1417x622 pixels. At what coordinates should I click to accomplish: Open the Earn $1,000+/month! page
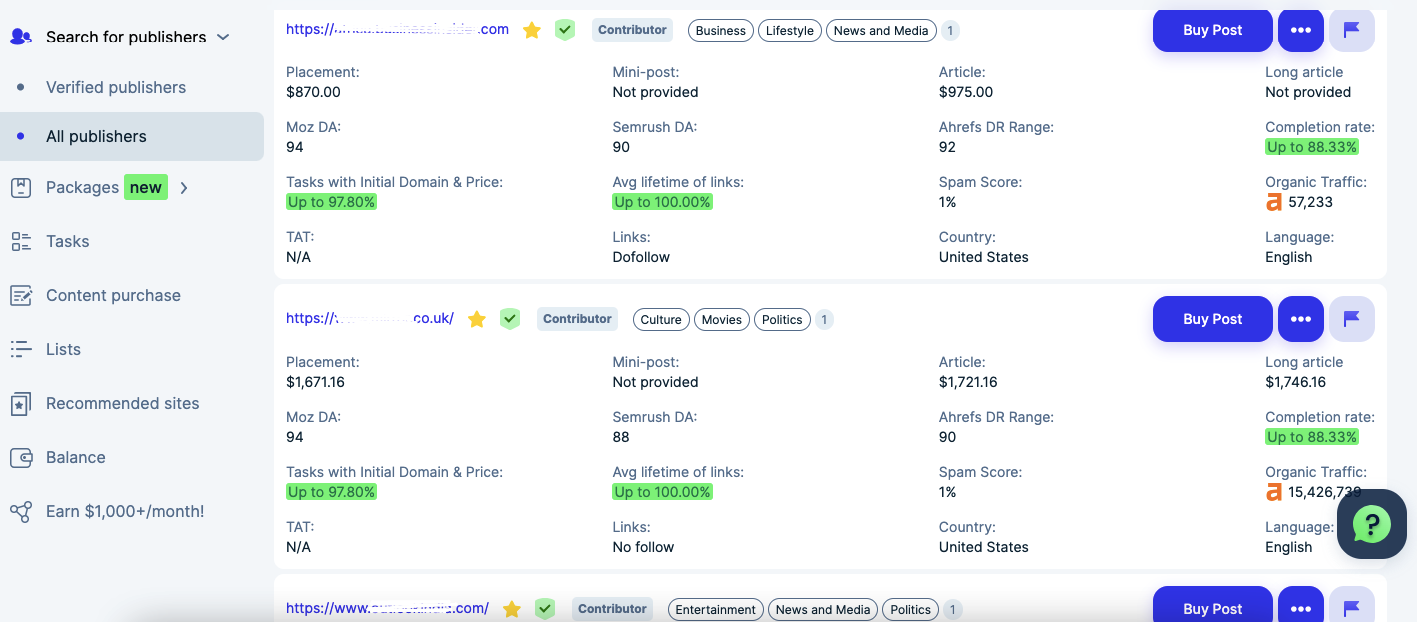[125, 511]
